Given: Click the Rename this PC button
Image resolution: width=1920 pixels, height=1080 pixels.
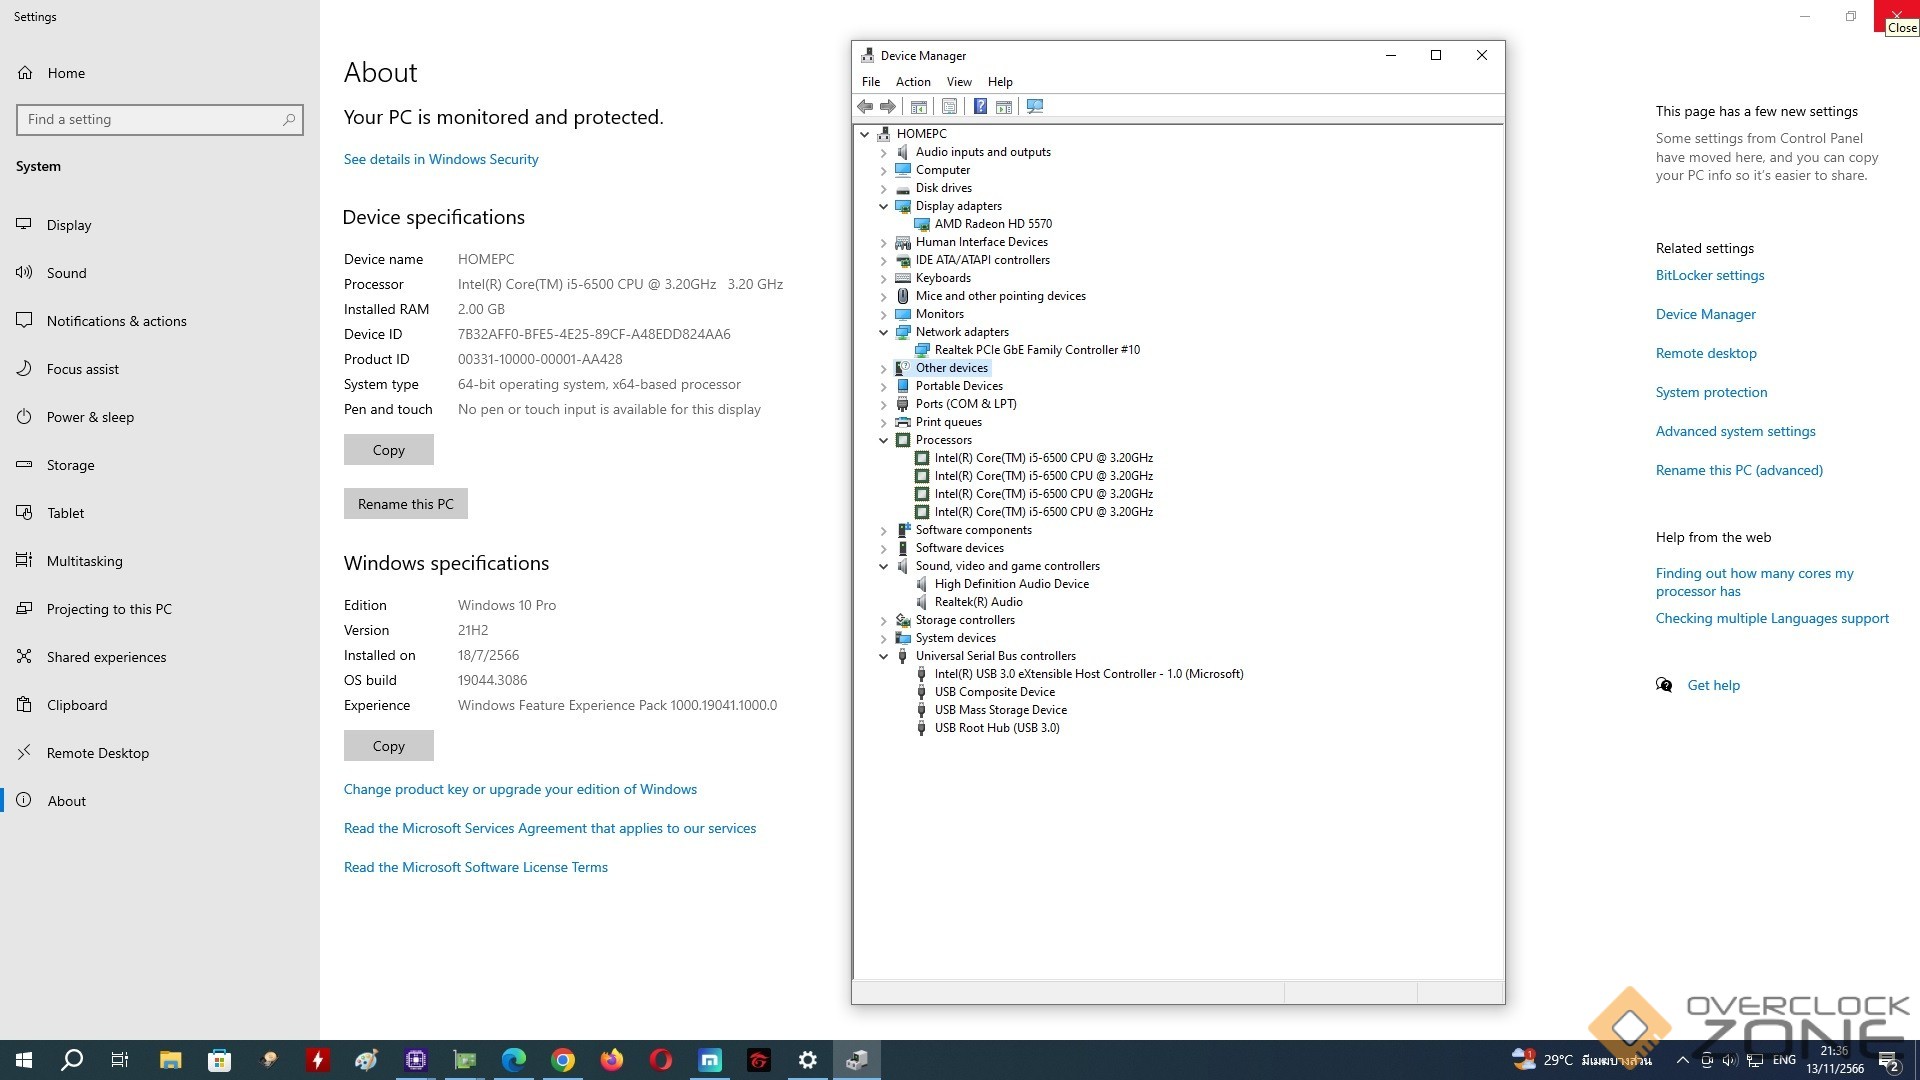Looking at the screenshot, I should pos(405,504).
